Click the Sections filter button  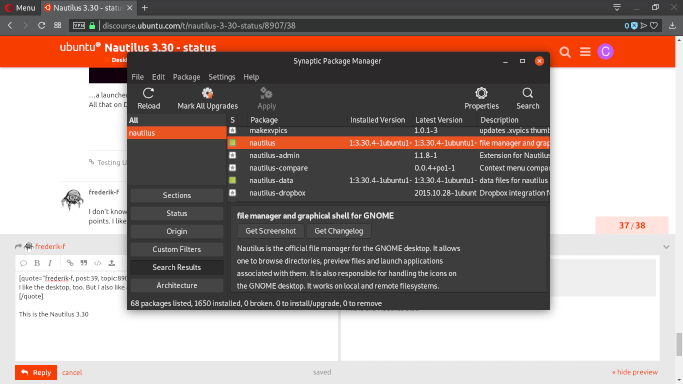177,195
